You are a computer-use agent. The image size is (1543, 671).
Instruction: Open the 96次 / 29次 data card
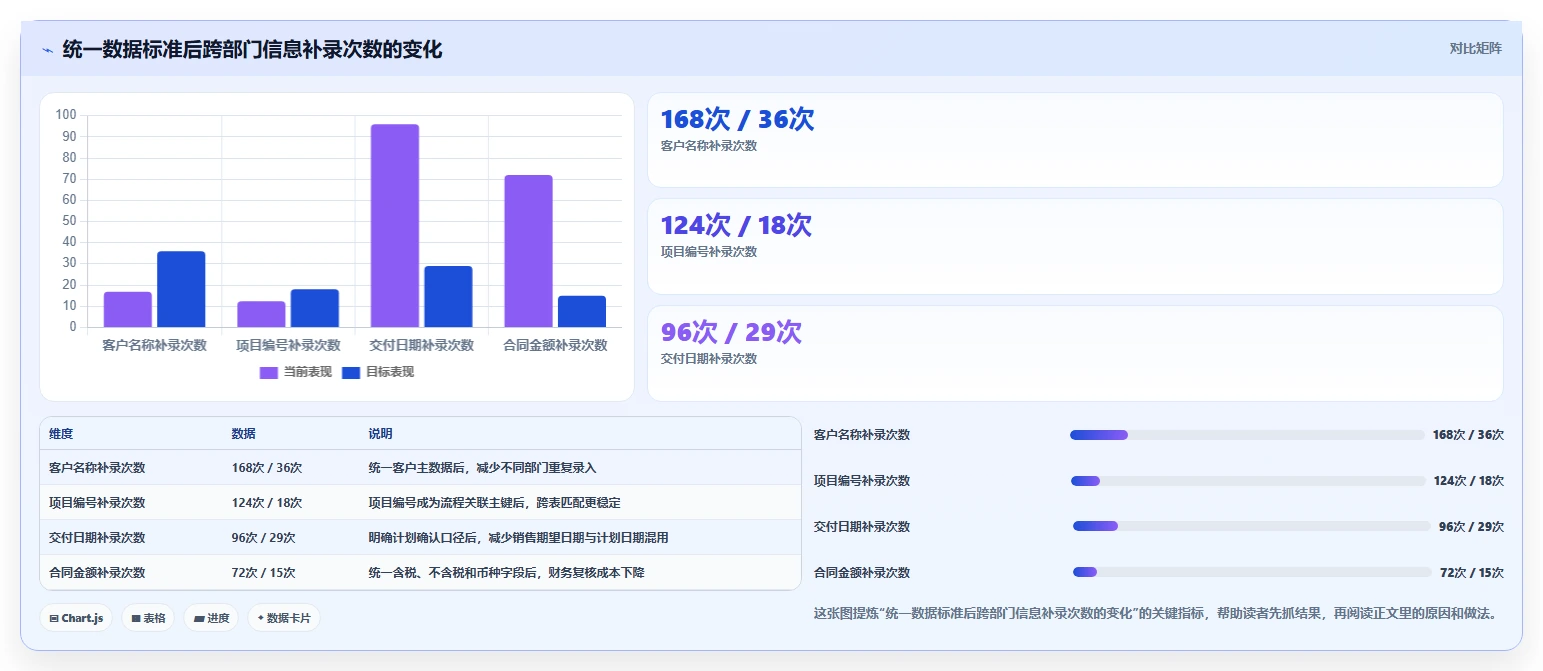pyautogui.click(x=1075, y=353)
